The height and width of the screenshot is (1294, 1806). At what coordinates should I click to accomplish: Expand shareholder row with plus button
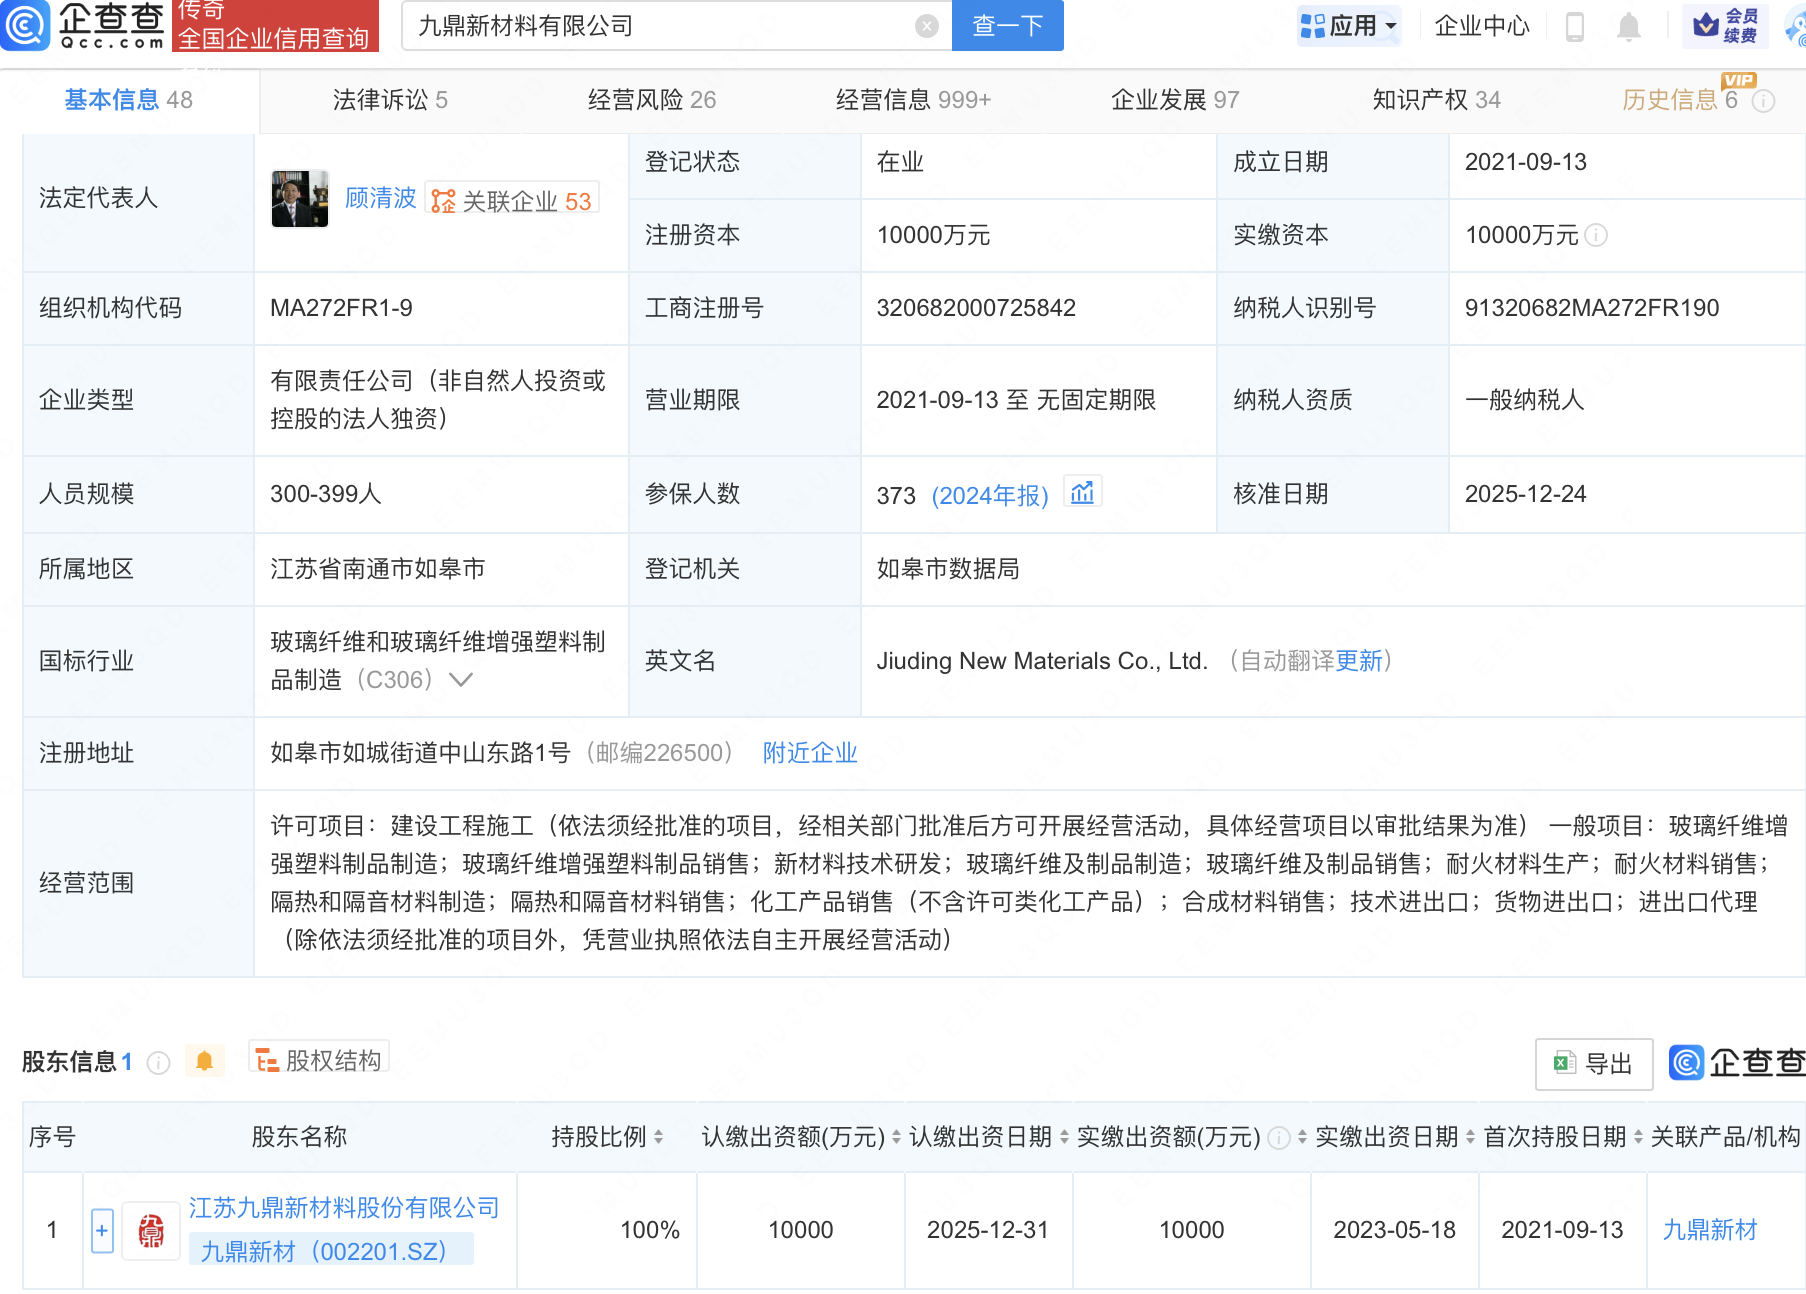[x=102, y=1230]
